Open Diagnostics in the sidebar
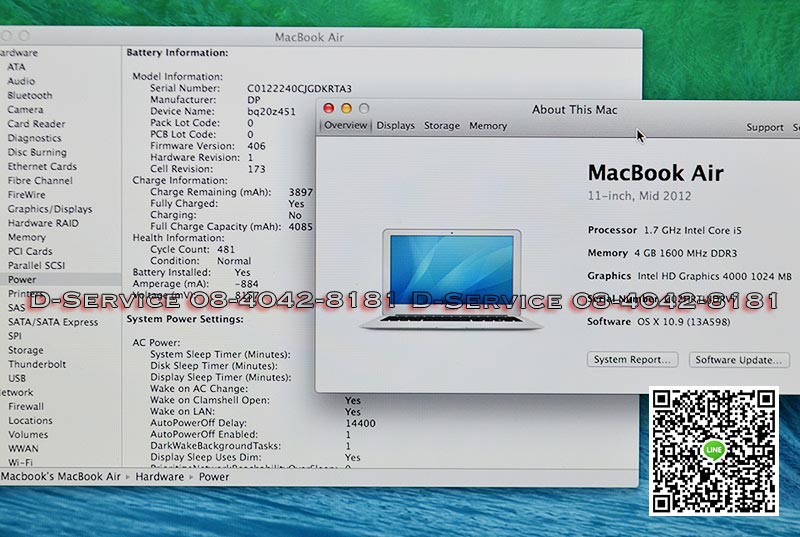The image size is (800, 537). pyautogui.click(x=34, y=138)
